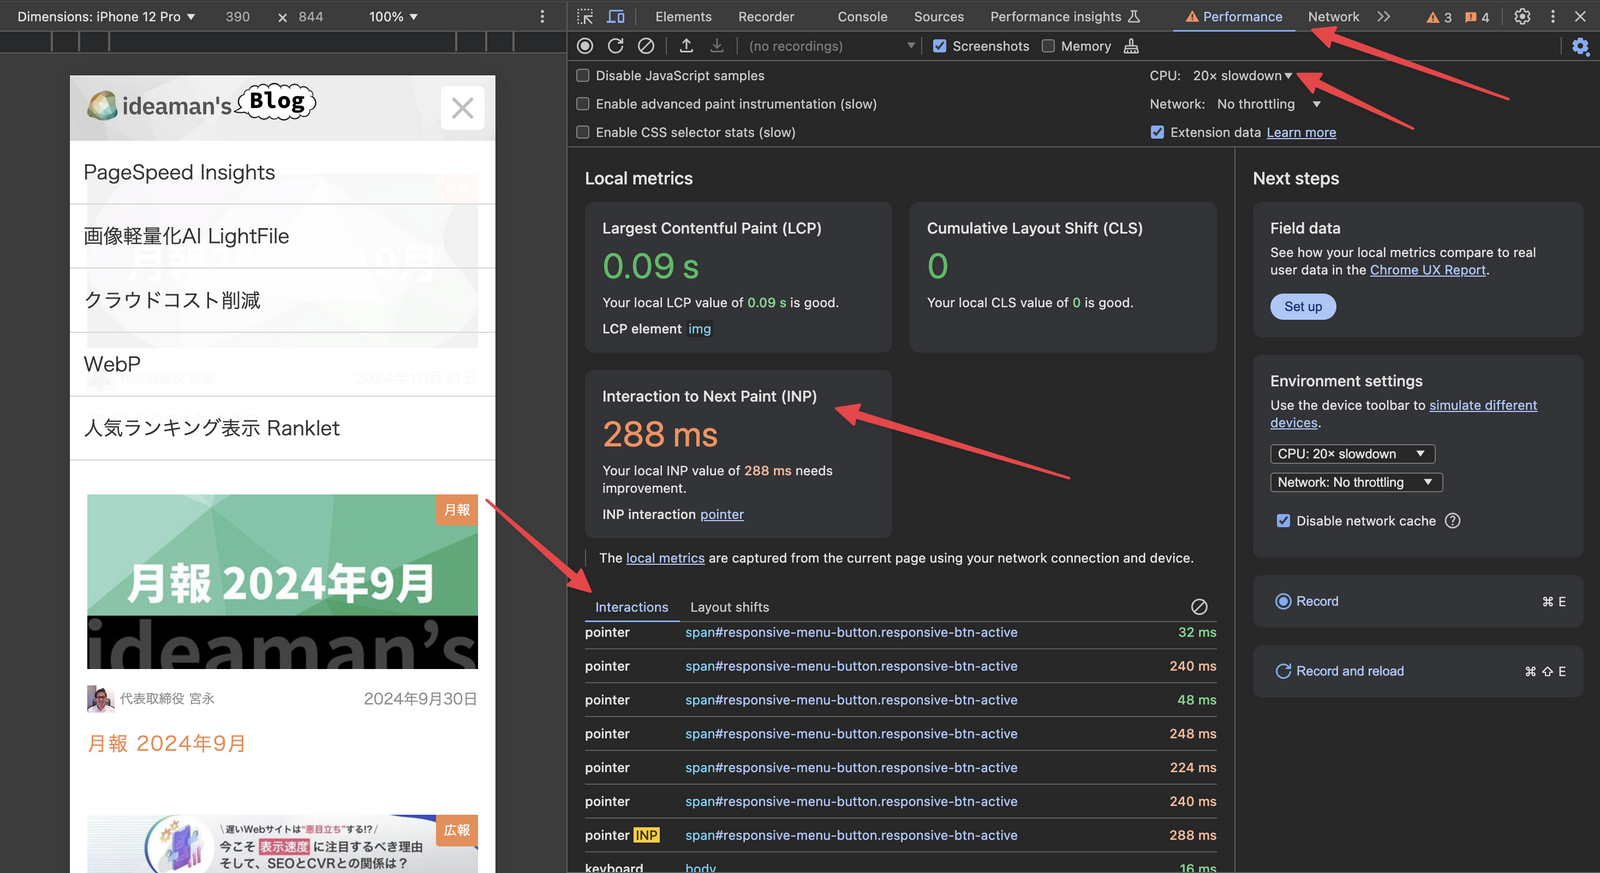
Task: Select the Layout shifts tab
Action: [x=729, y=607]
